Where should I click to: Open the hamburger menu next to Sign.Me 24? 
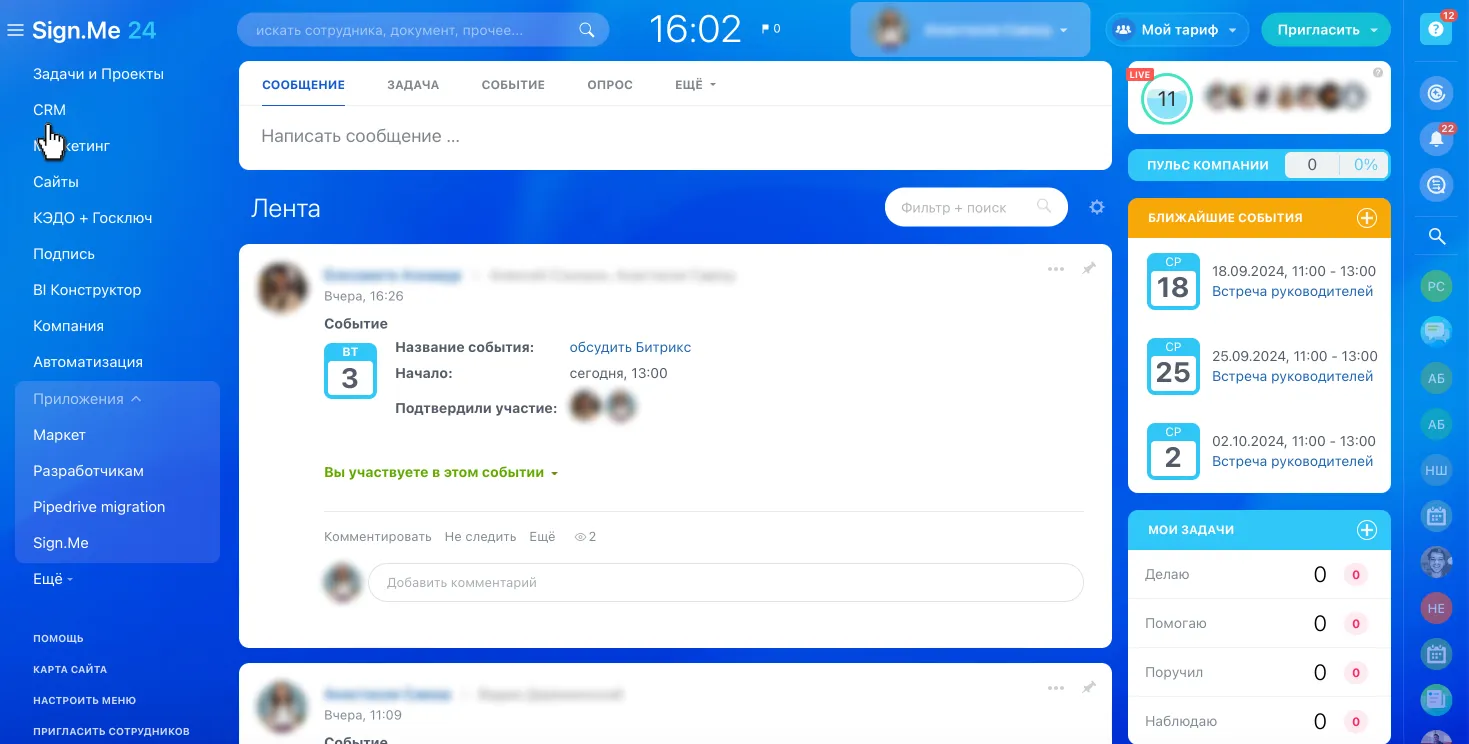coord(15,30)
